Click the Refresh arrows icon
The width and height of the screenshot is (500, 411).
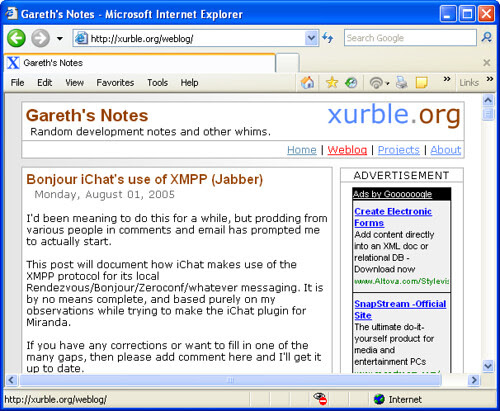pyautogui.click(x=328, y=38)
